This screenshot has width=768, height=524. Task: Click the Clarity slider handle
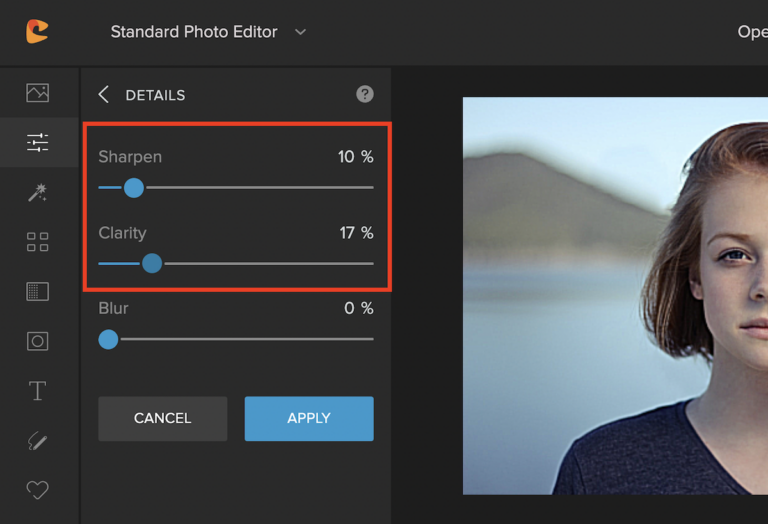[152, 263]
